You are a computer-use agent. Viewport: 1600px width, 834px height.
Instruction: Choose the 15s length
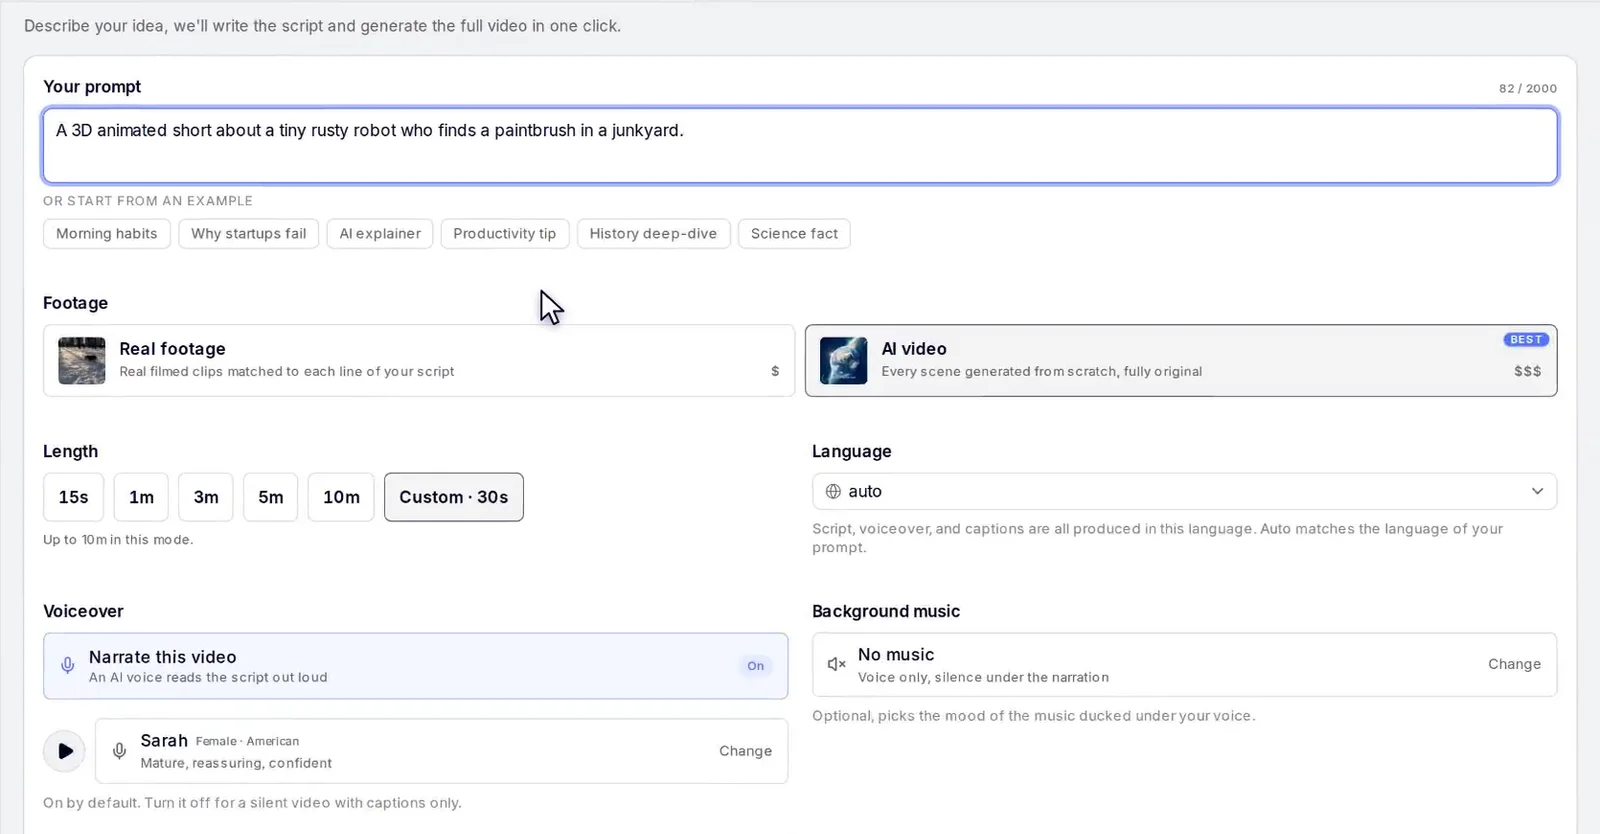(x=73, y=497)
